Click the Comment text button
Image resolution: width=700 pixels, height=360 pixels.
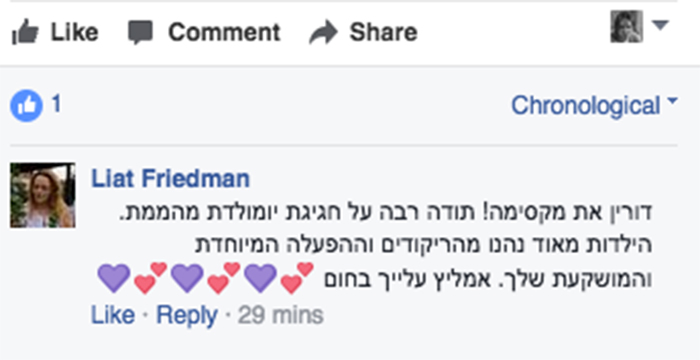coord(224,32)
